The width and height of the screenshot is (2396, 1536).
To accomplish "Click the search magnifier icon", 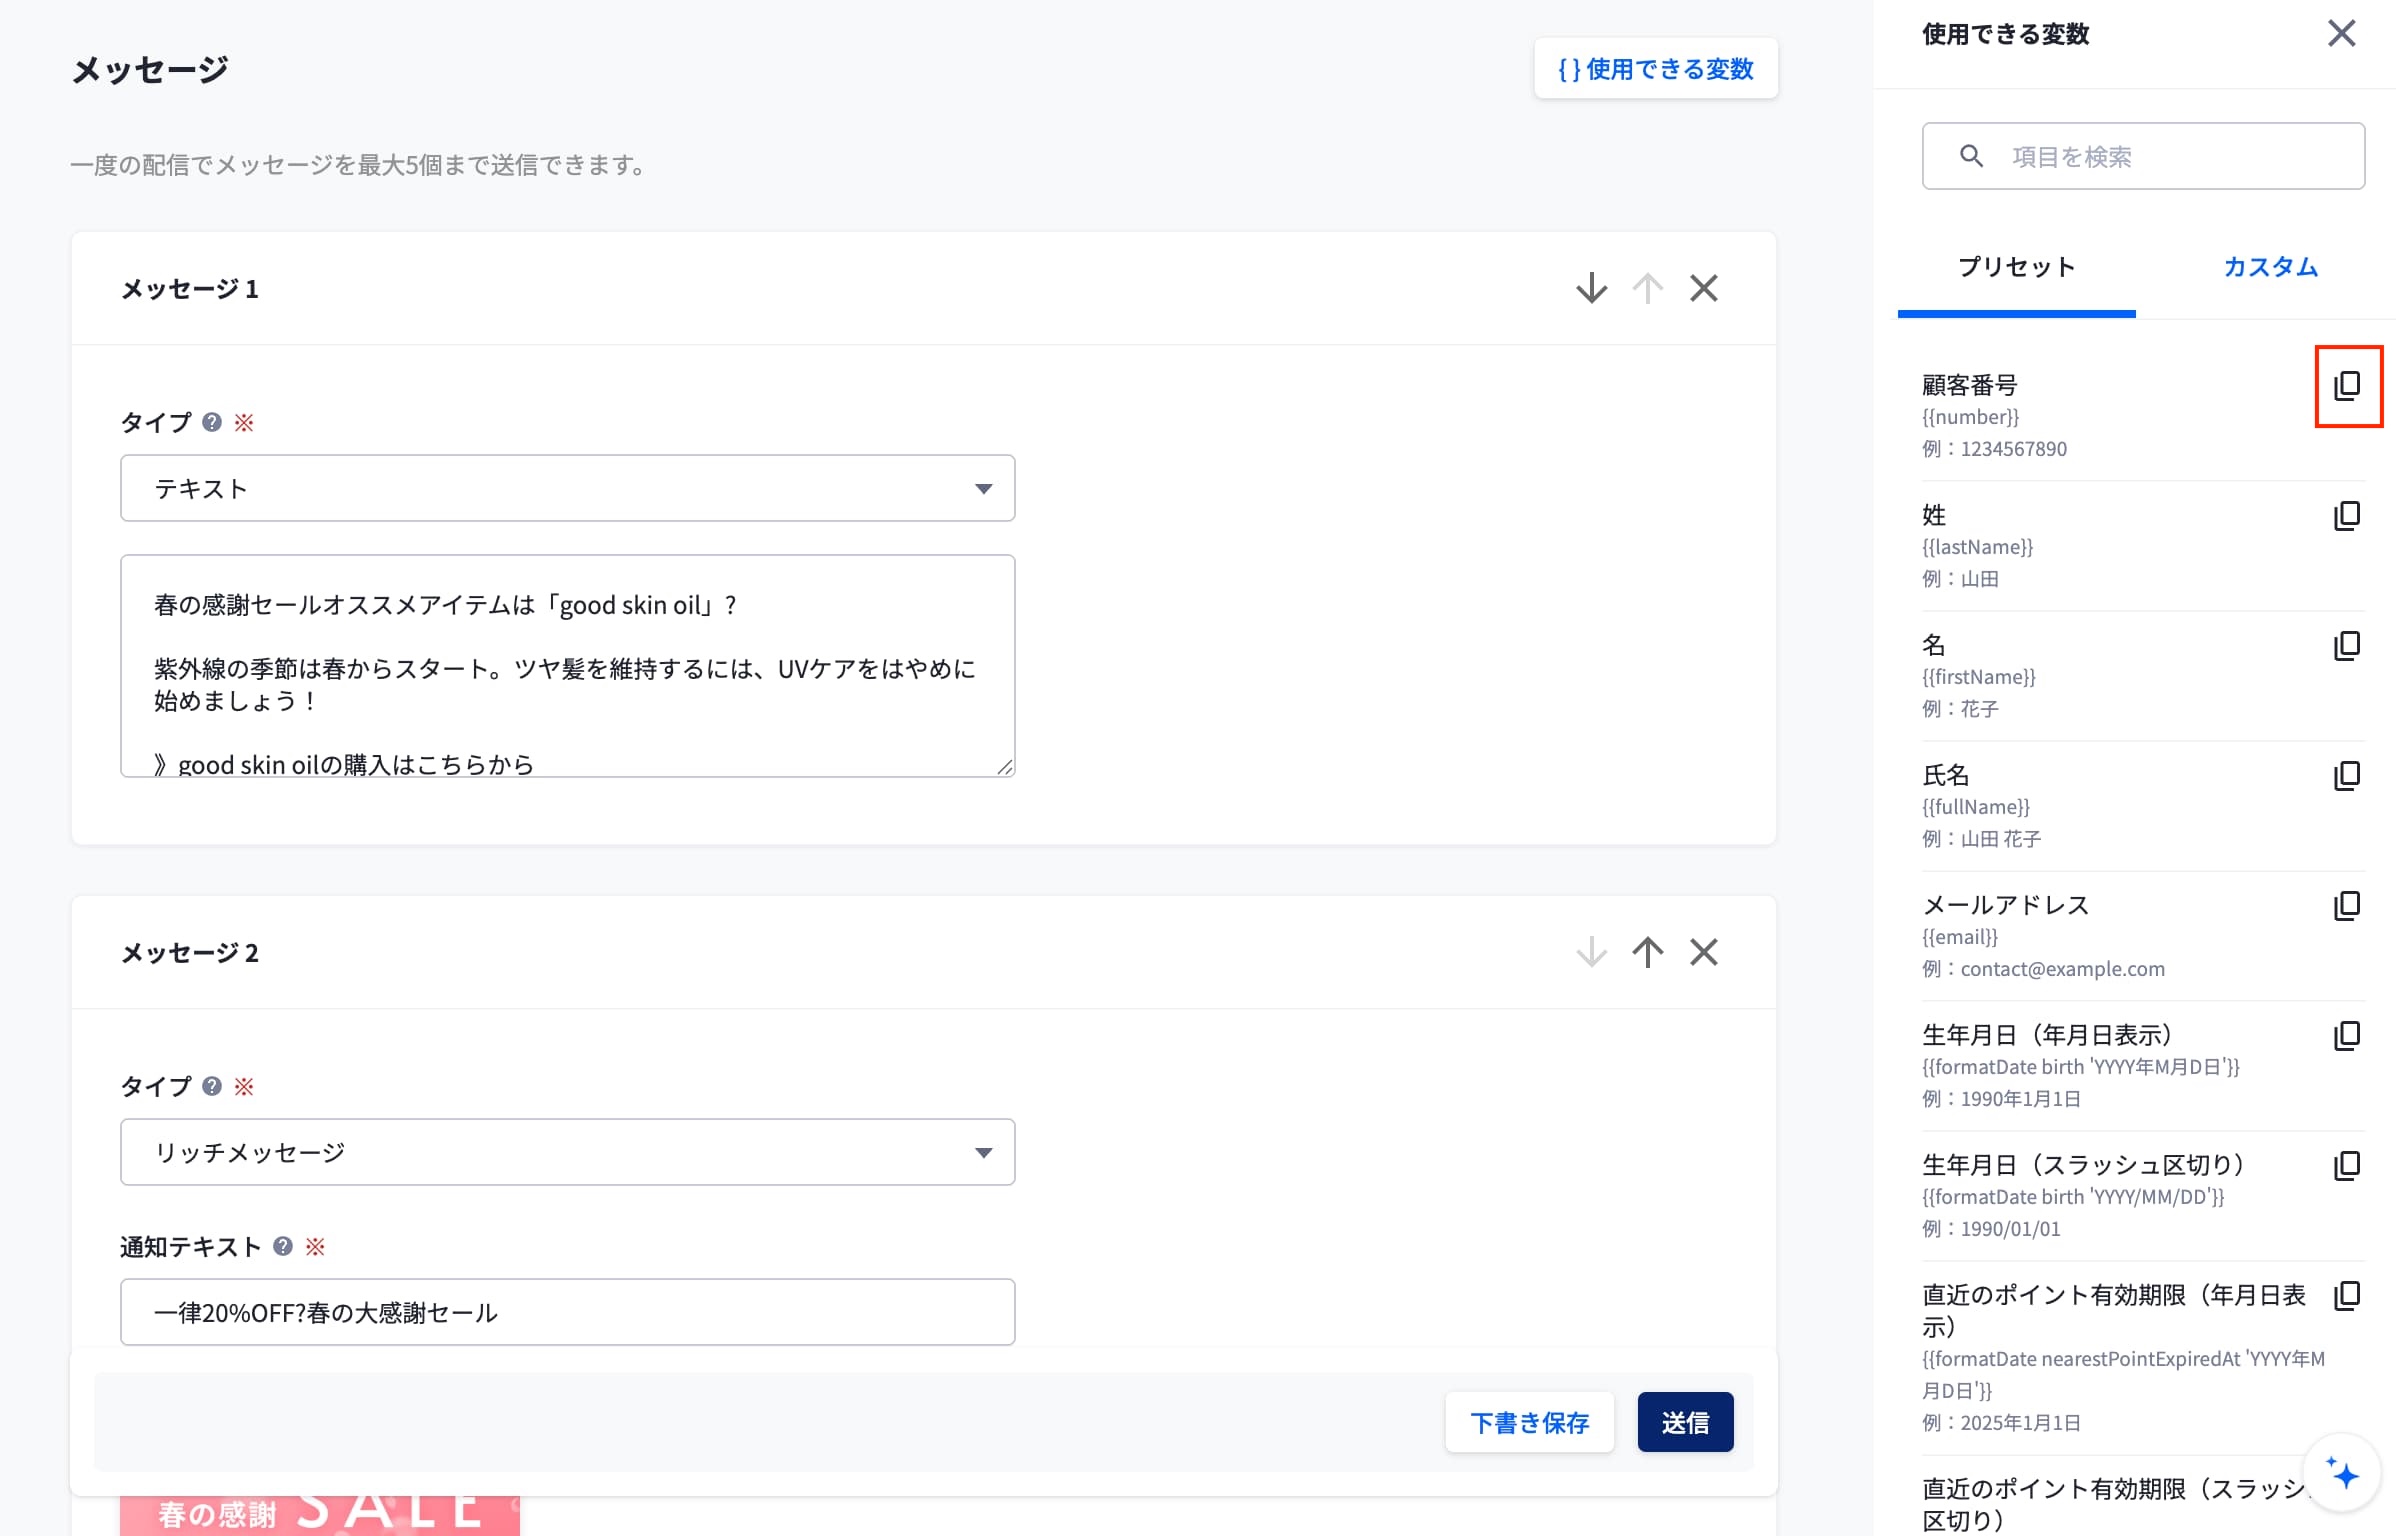I will 1971,156.
